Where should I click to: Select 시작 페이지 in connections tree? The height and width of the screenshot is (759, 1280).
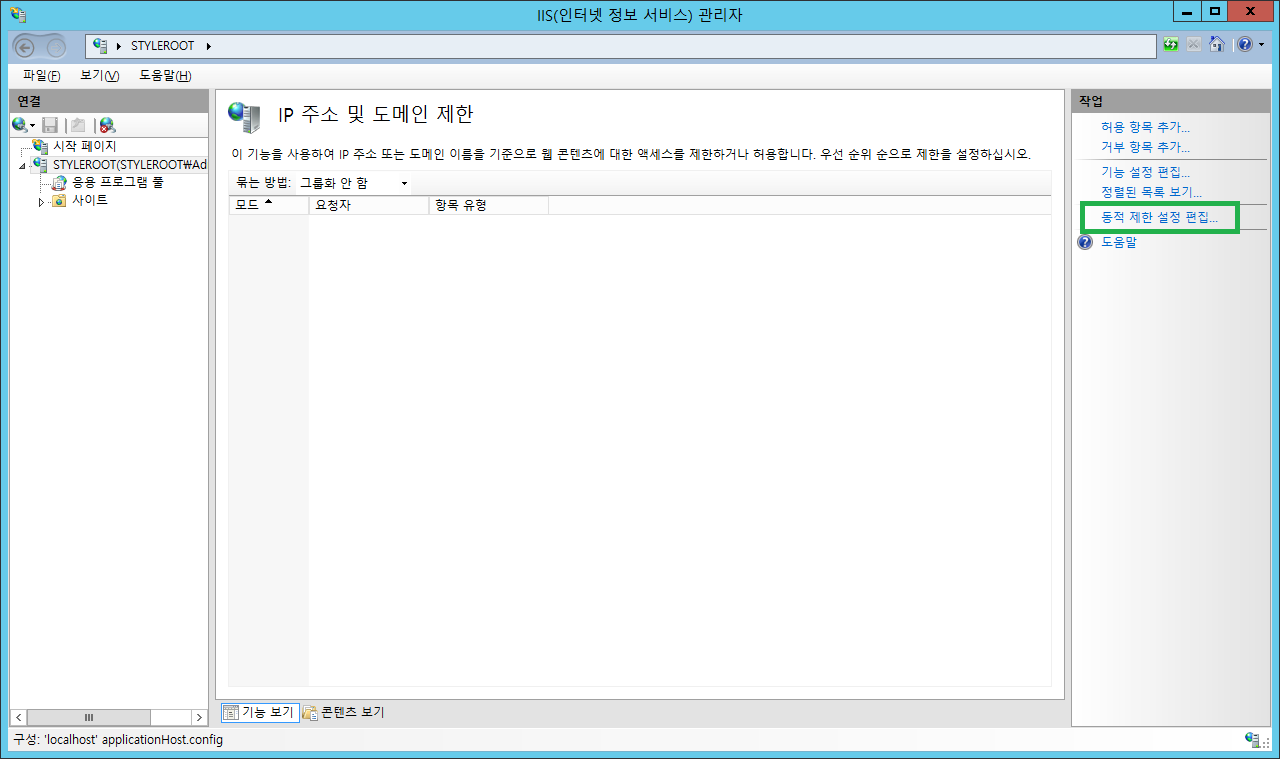pos(85,146)
